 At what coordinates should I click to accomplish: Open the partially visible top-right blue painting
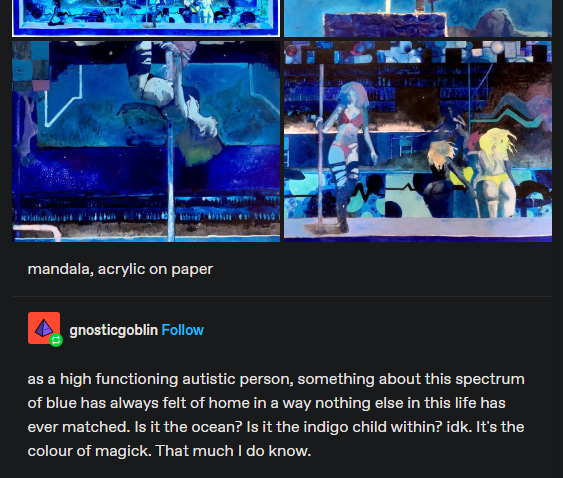pos(418,18)
